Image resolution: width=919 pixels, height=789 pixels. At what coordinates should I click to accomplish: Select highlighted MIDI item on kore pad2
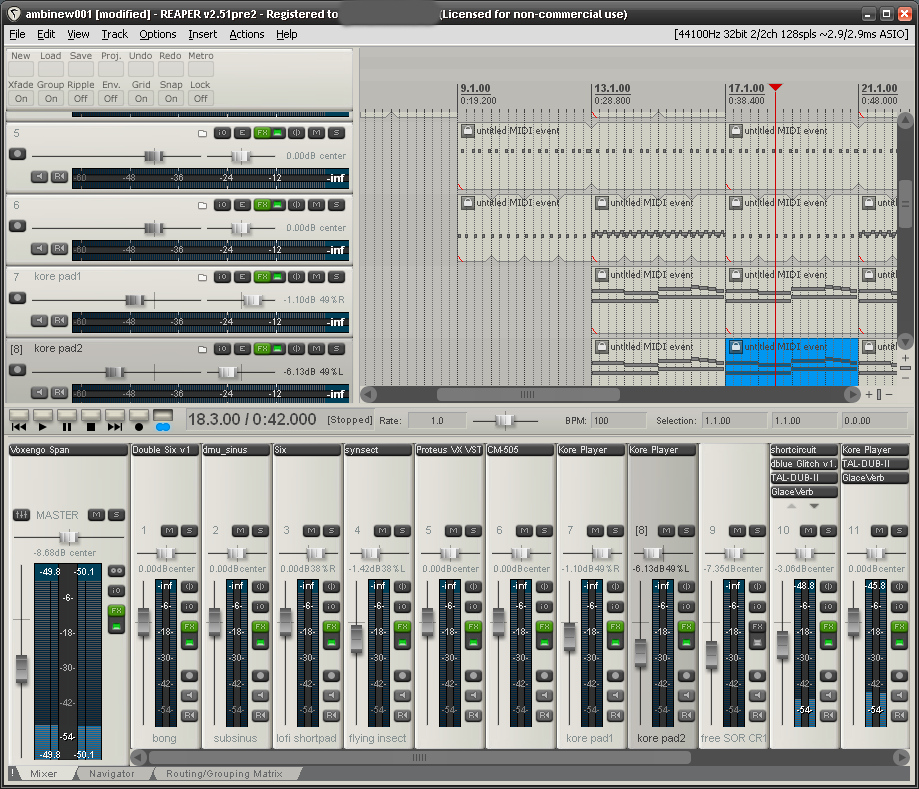(x=792, y=362)
